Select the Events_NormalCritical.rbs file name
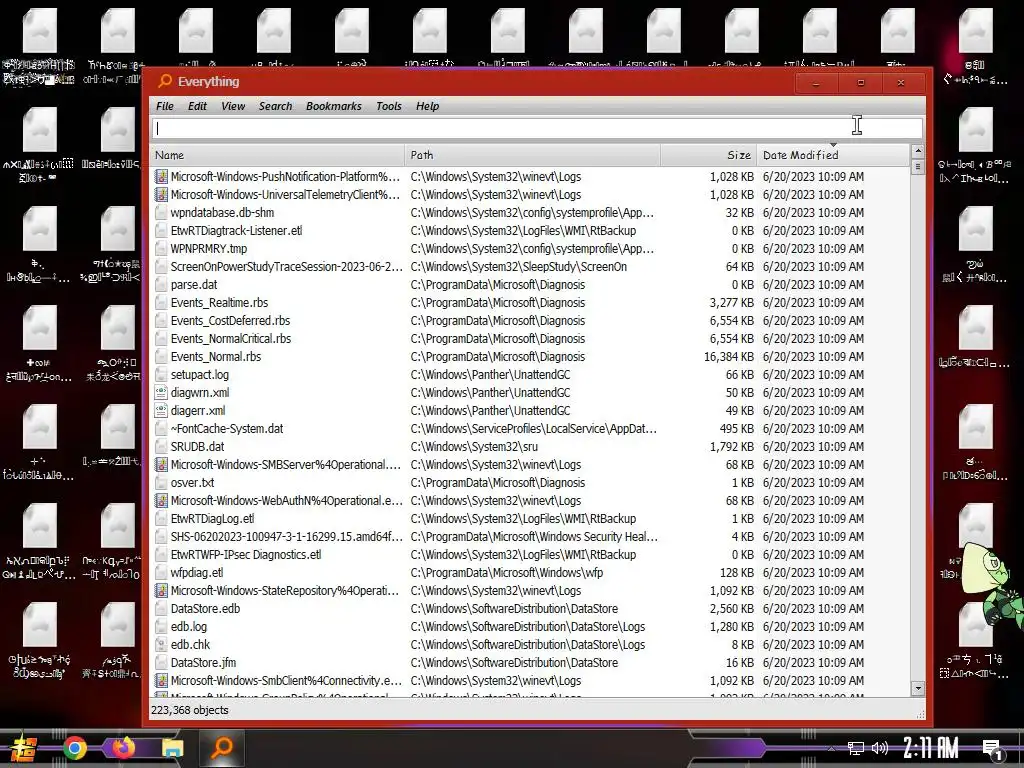The width and height of the screenshot is (1024, 768). [231, 338]
